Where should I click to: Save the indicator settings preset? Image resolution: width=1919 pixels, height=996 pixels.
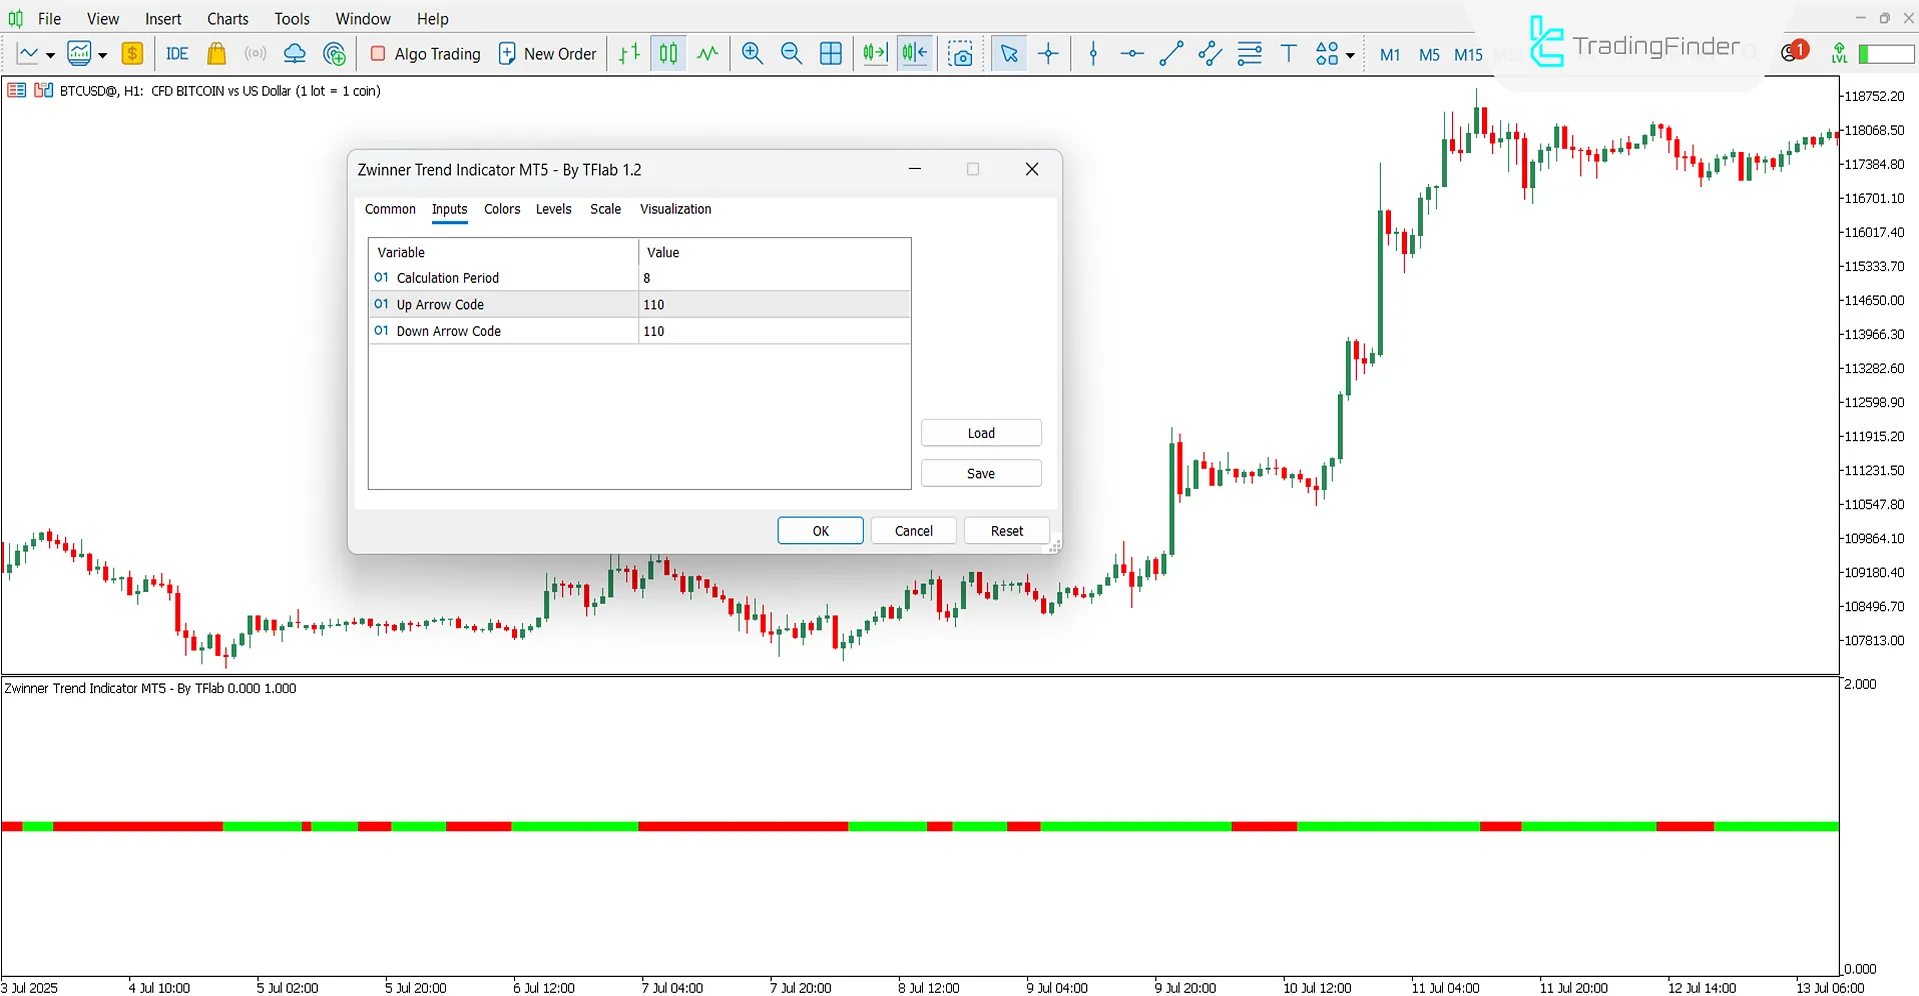click(x=980, y=472)
